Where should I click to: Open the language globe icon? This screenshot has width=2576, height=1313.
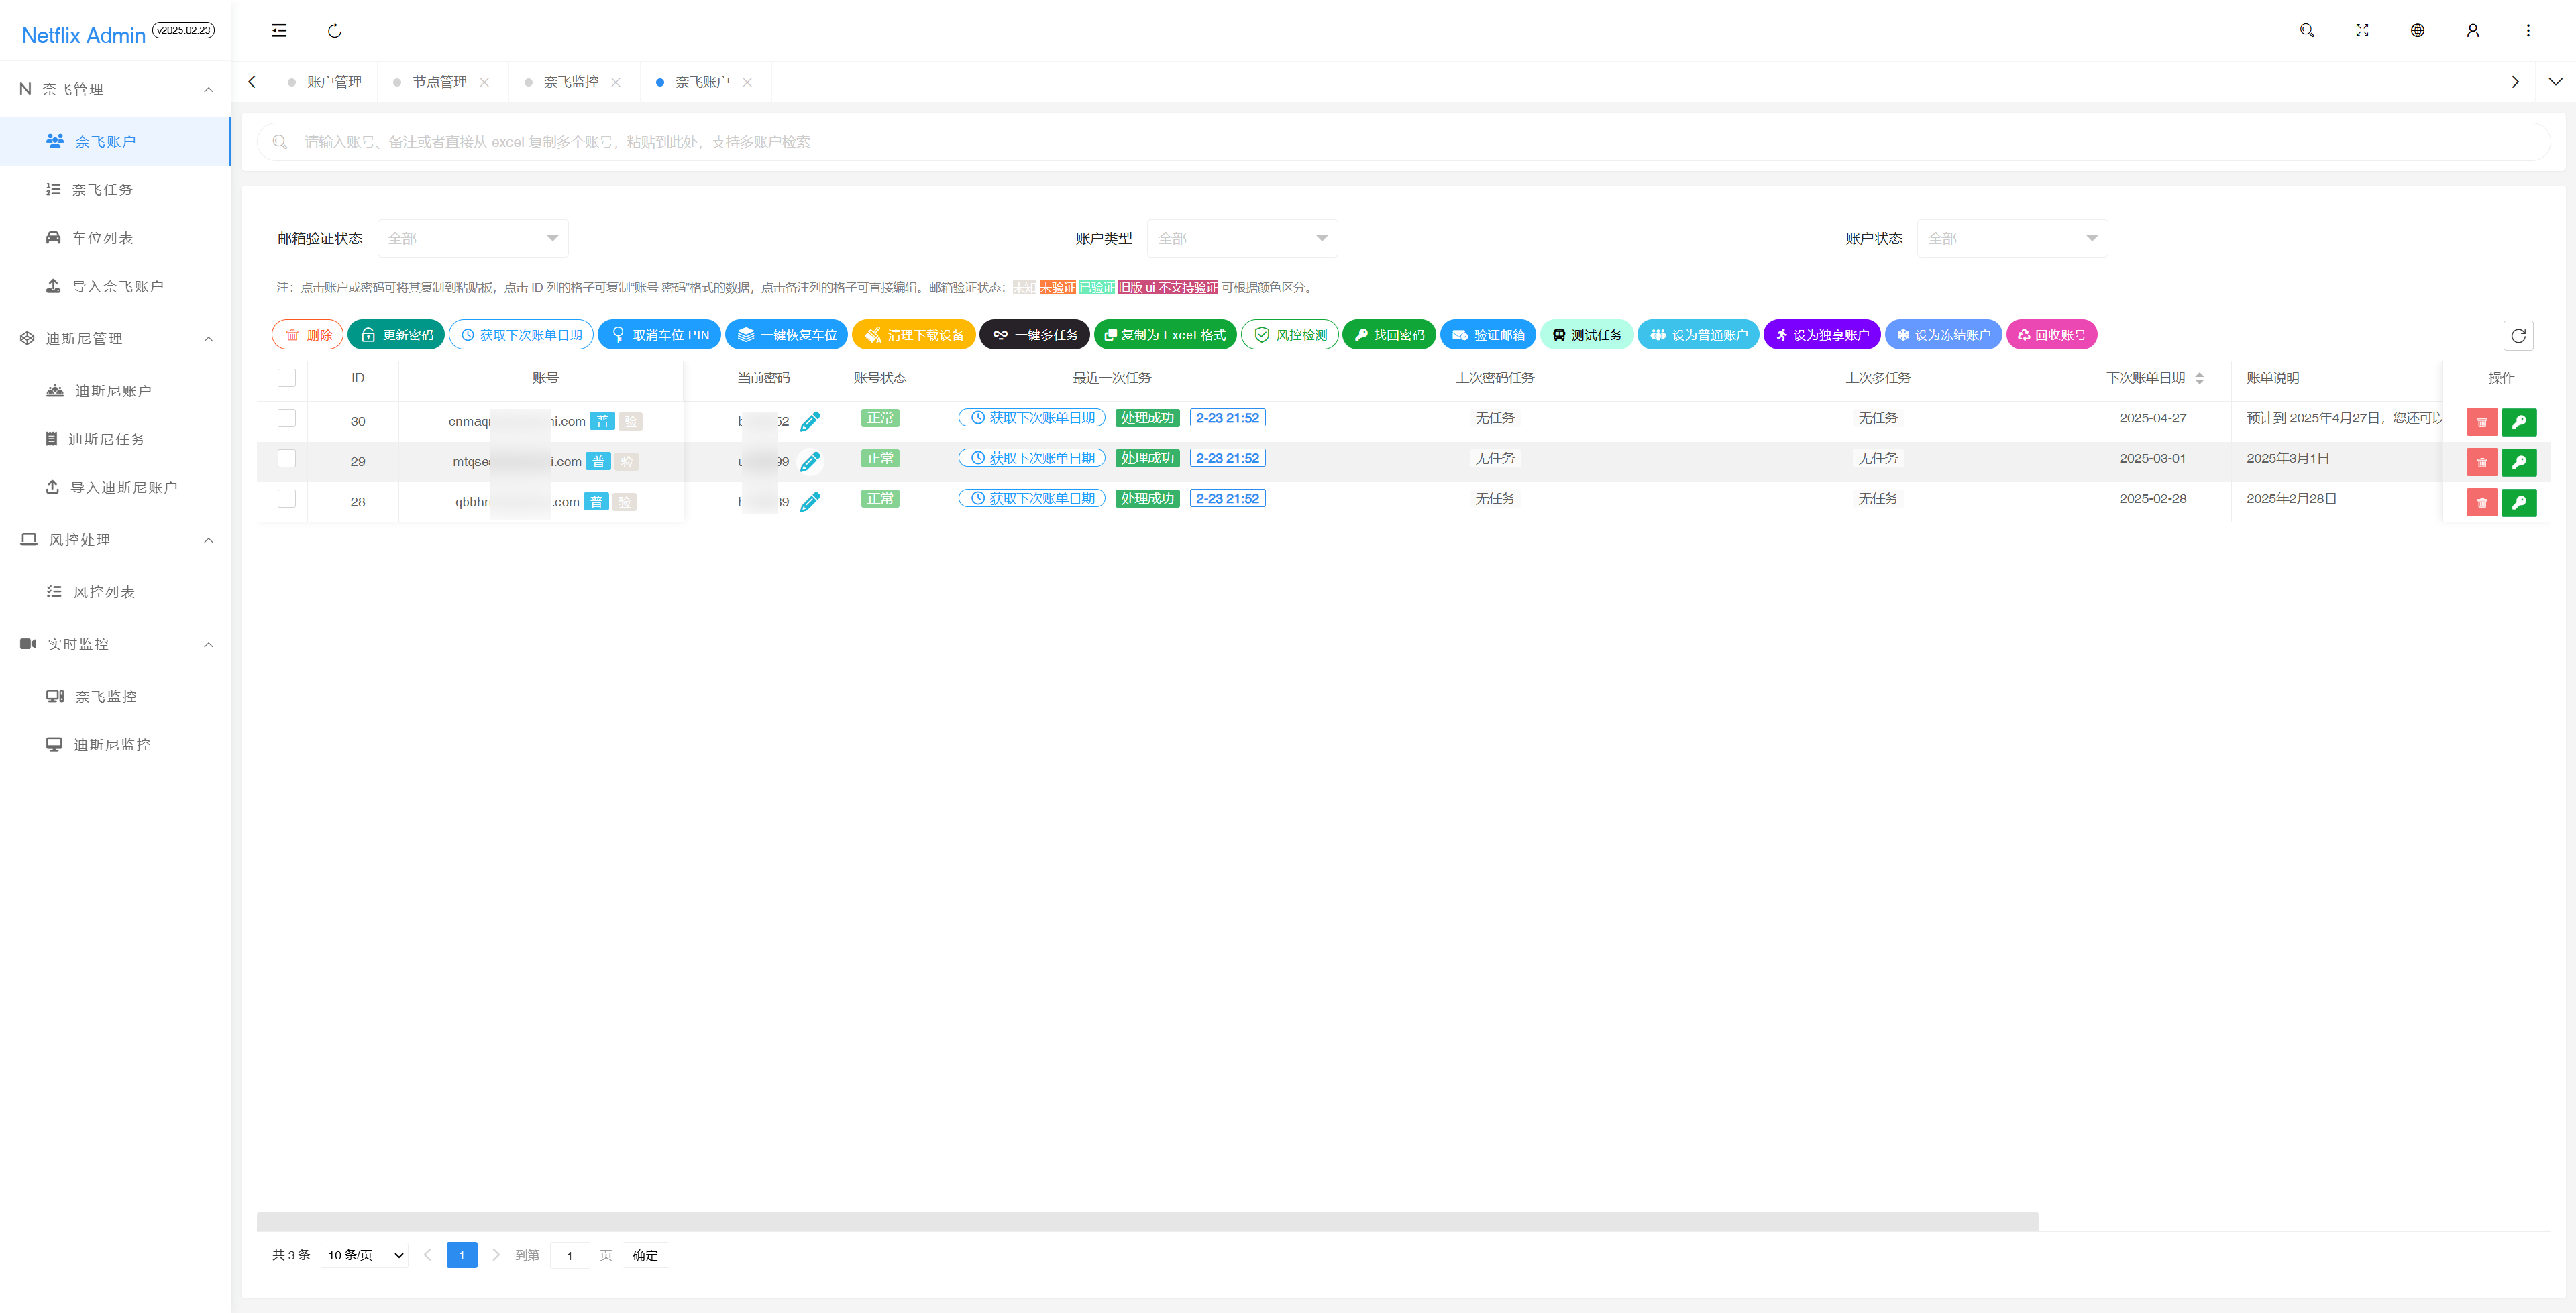point(2417,30)
